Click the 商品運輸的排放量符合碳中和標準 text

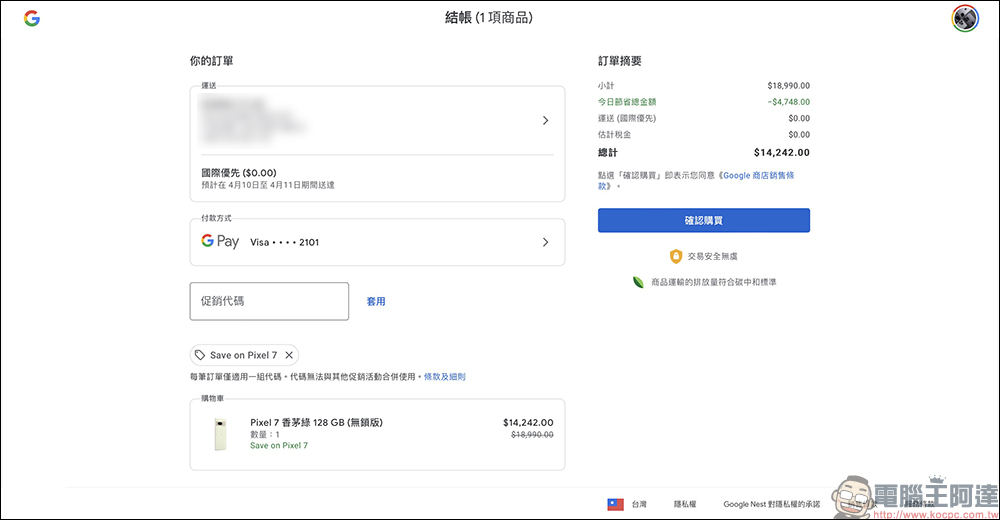pyautogui.click(x=714, y=282)
